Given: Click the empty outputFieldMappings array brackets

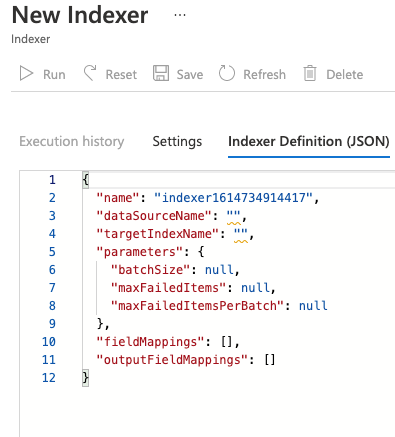Looking at the screenshot, I should coord(270,360).
